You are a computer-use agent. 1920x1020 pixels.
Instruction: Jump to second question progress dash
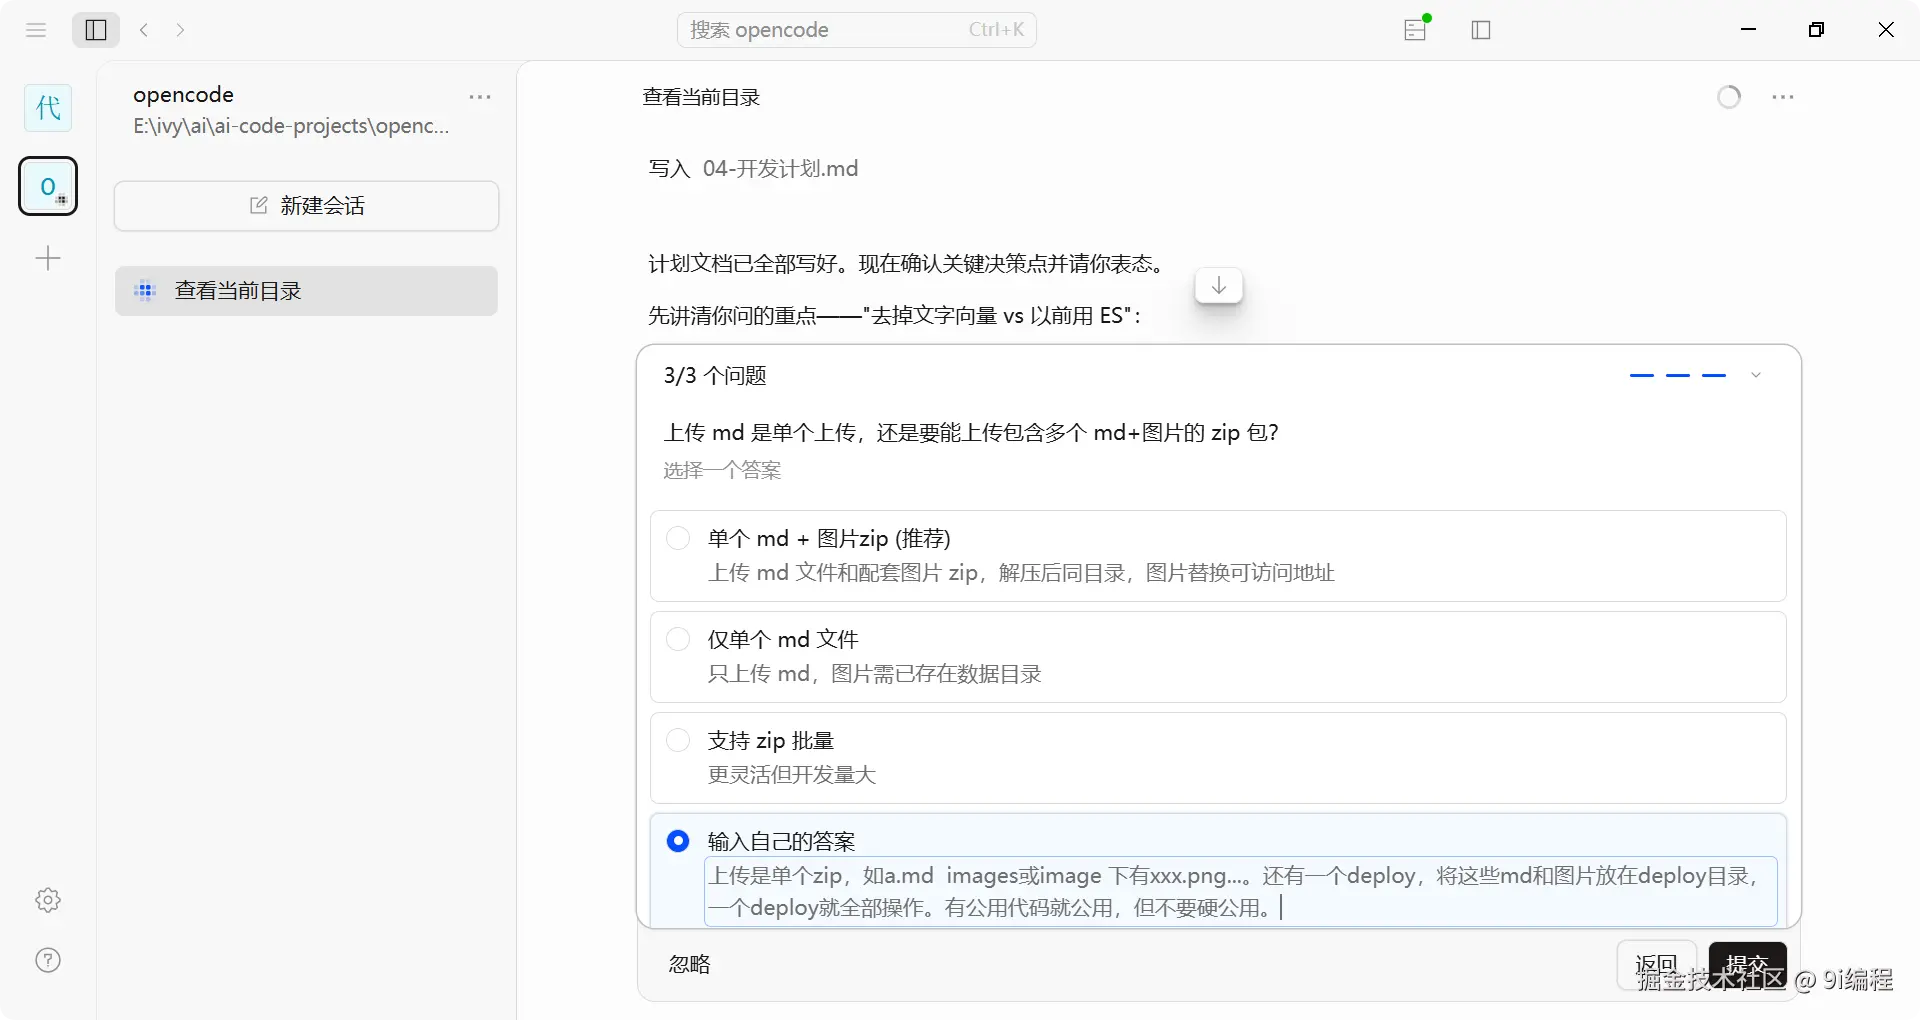click(1678, 375)
